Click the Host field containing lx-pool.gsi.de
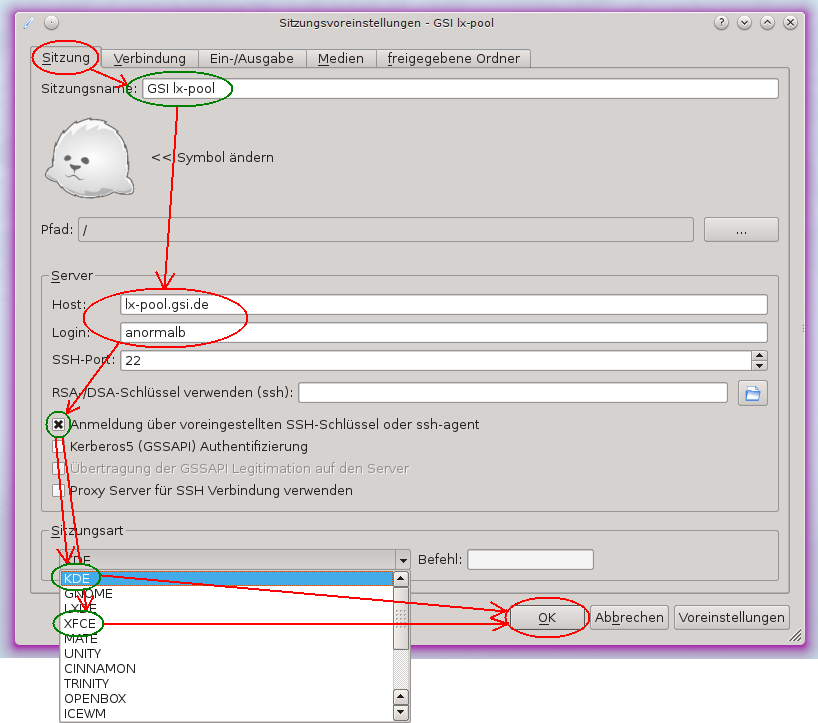Image resolution: width=818 pixels, height=723 pixels. click(443, 305)
